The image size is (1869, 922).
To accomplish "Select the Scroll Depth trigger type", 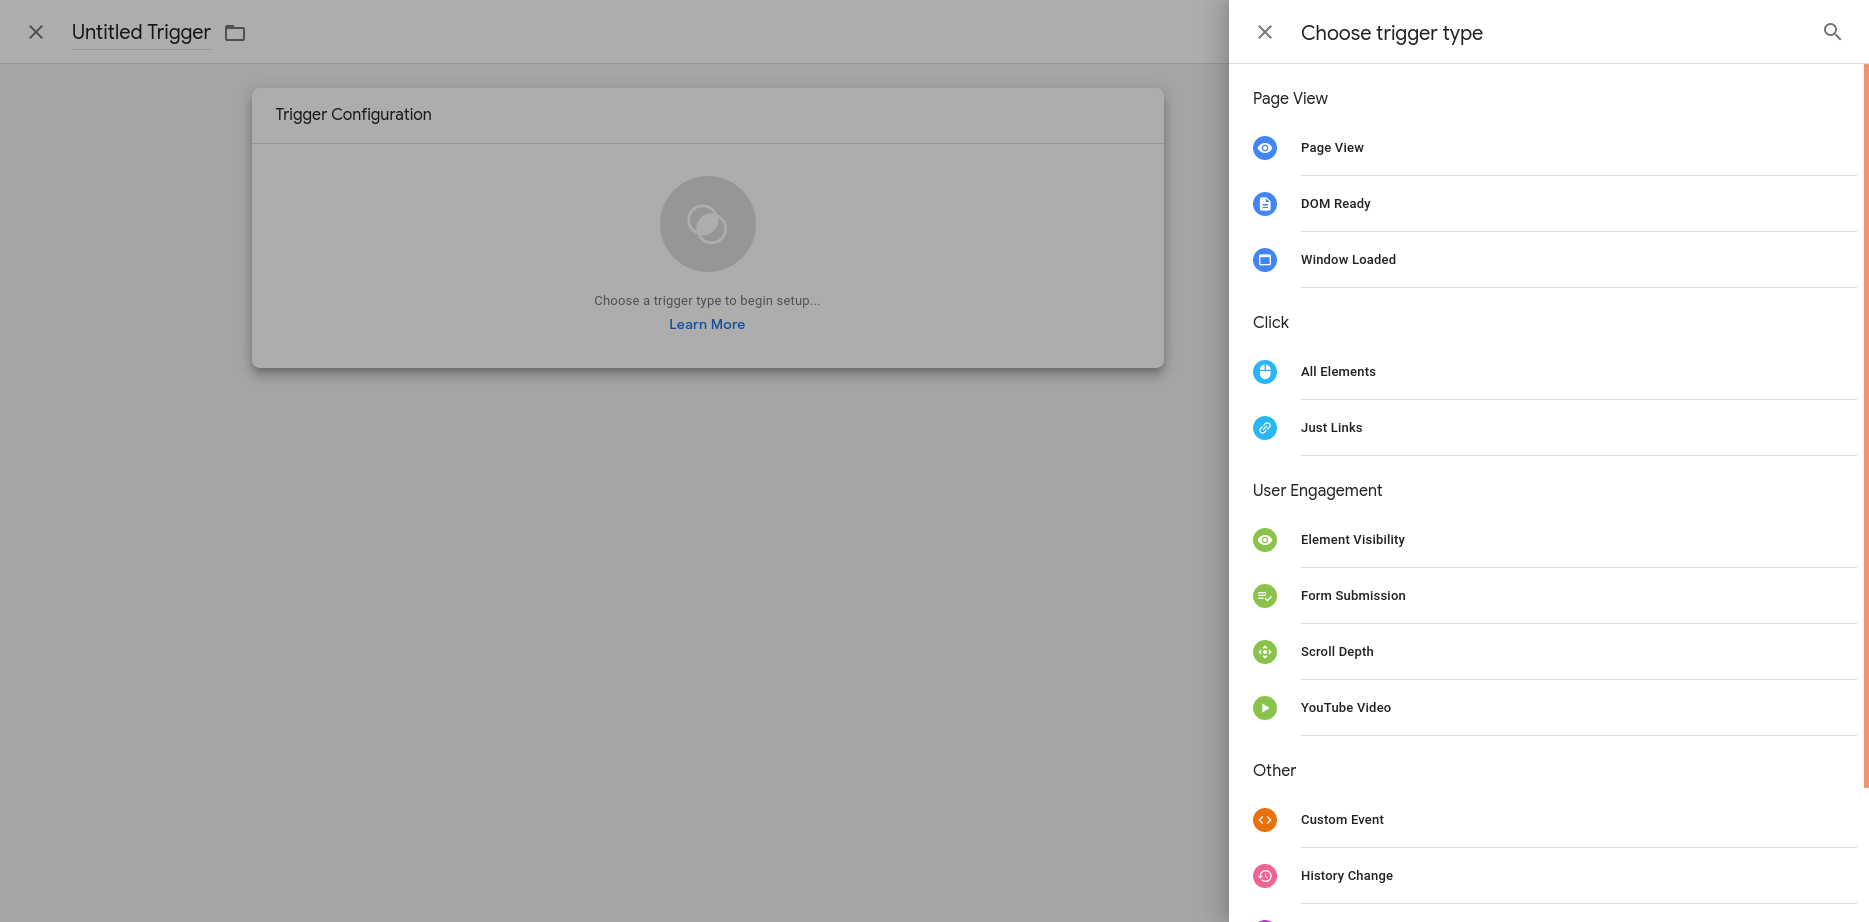I will point(1337,652).
